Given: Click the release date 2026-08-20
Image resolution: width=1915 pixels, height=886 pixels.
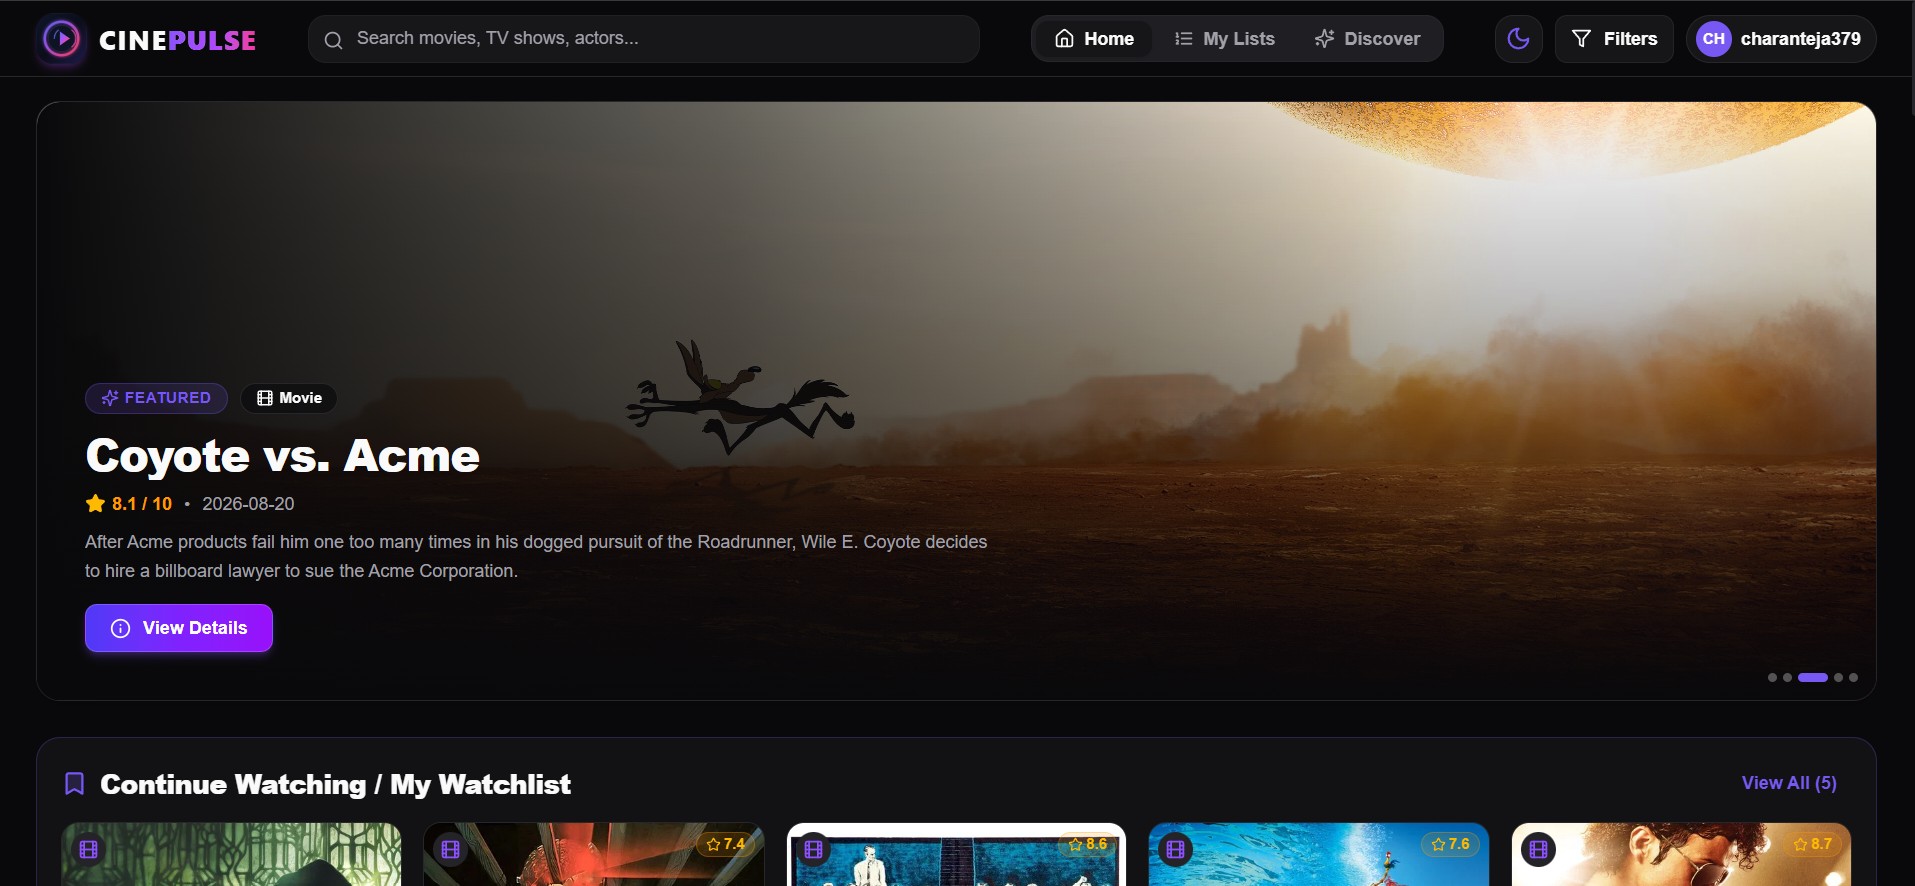Looking at the screenshot, I should coord(248,504).
